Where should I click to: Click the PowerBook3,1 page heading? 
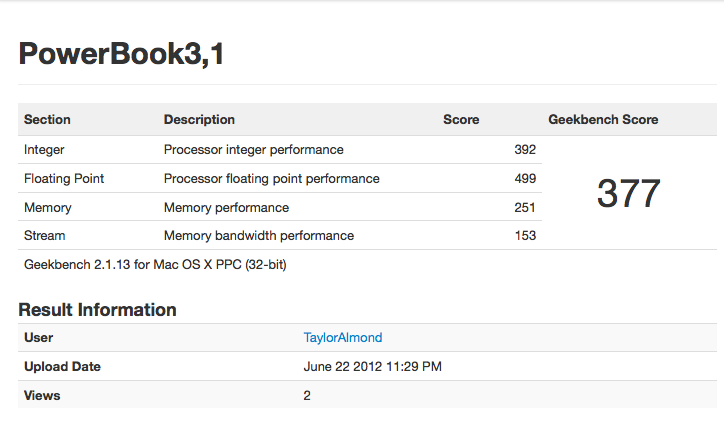[121, 54]
